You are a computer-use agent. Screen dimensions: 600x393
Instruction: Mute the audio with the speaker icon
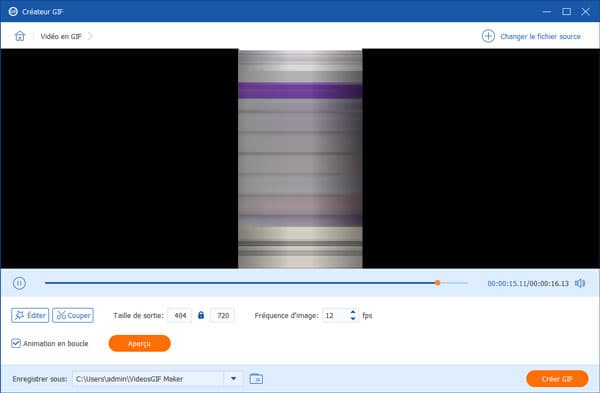[x=580, y=283]
